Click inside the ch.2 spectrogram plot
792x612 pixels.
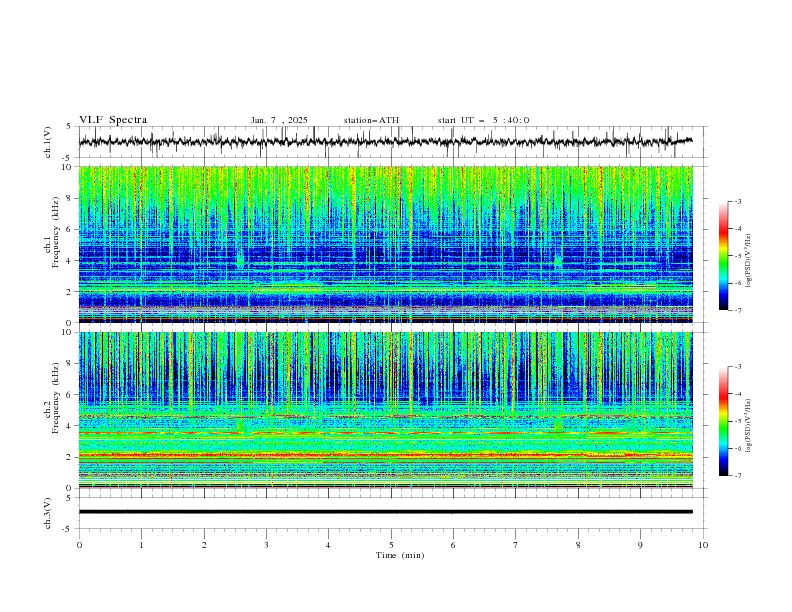point(385,410)
